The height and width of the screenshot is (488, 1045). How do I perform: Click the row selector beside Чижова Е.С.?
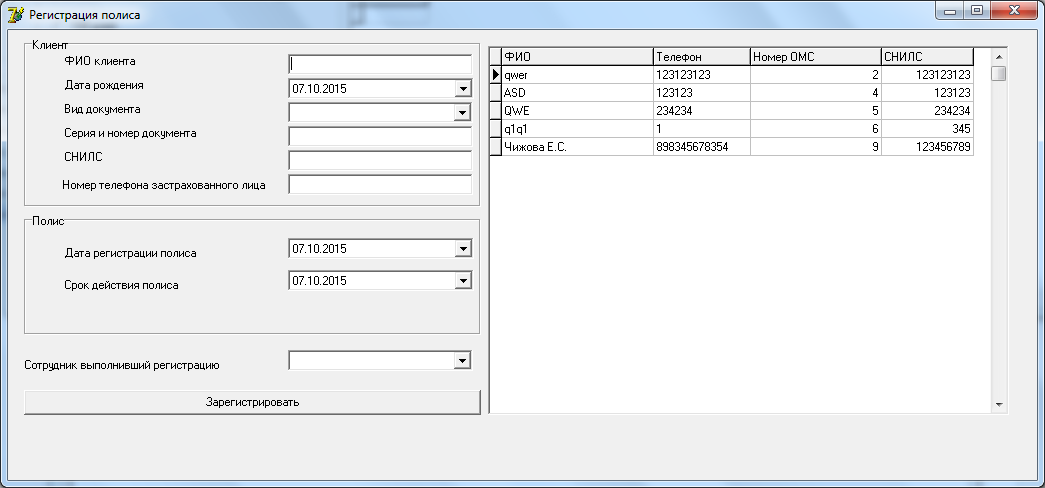click(x=495, y=147)
